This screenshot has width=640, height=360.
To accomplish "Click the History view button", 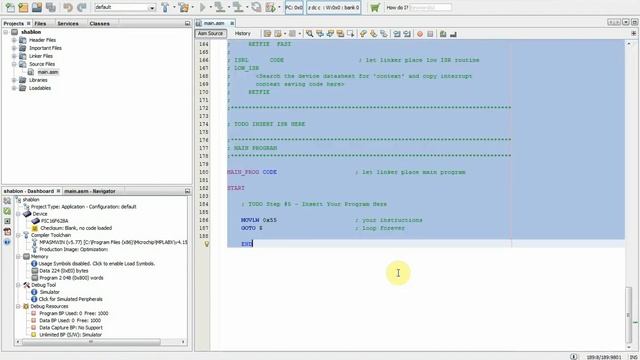I will (x=242, y=33).
